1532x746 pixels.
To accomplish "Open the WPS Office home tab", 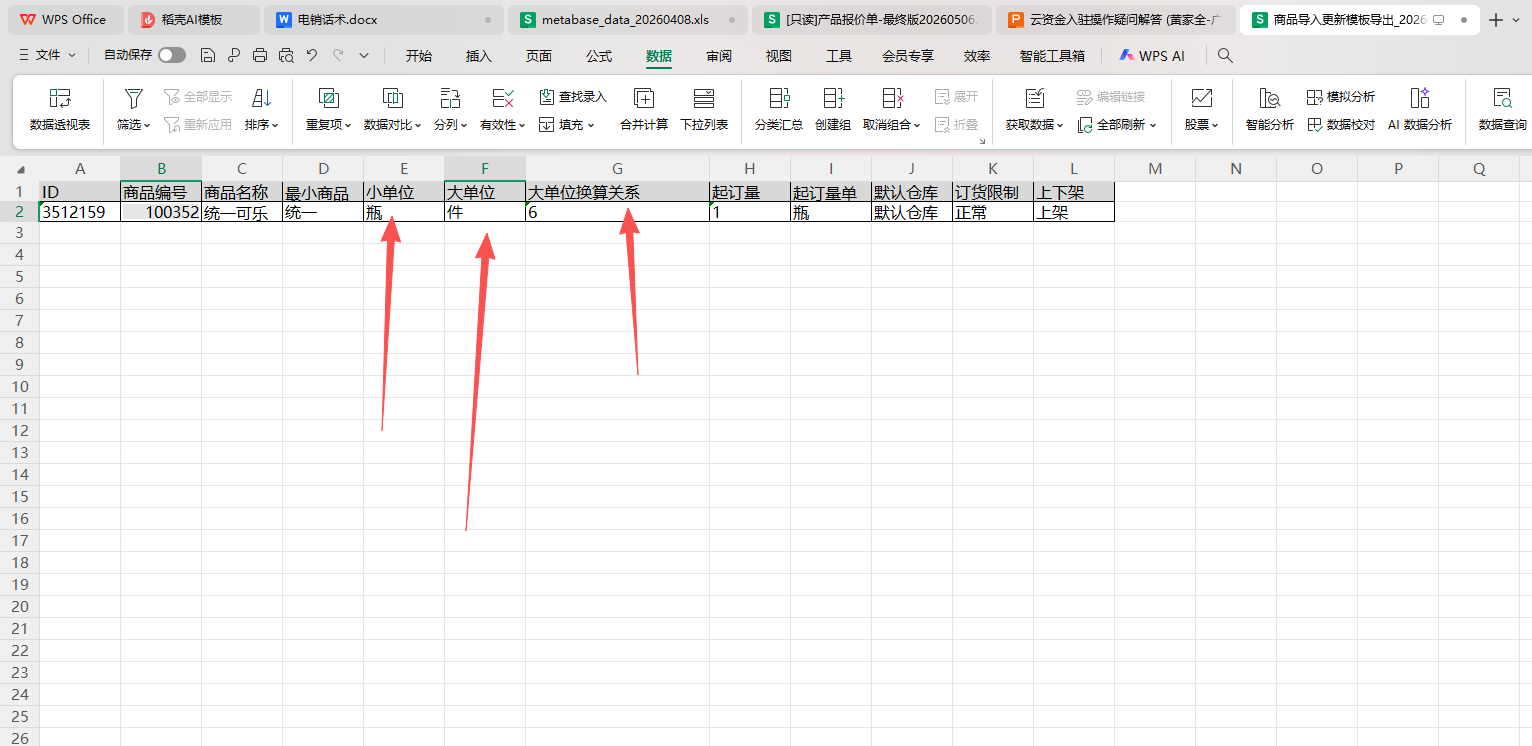I will [x=64, y=20].
